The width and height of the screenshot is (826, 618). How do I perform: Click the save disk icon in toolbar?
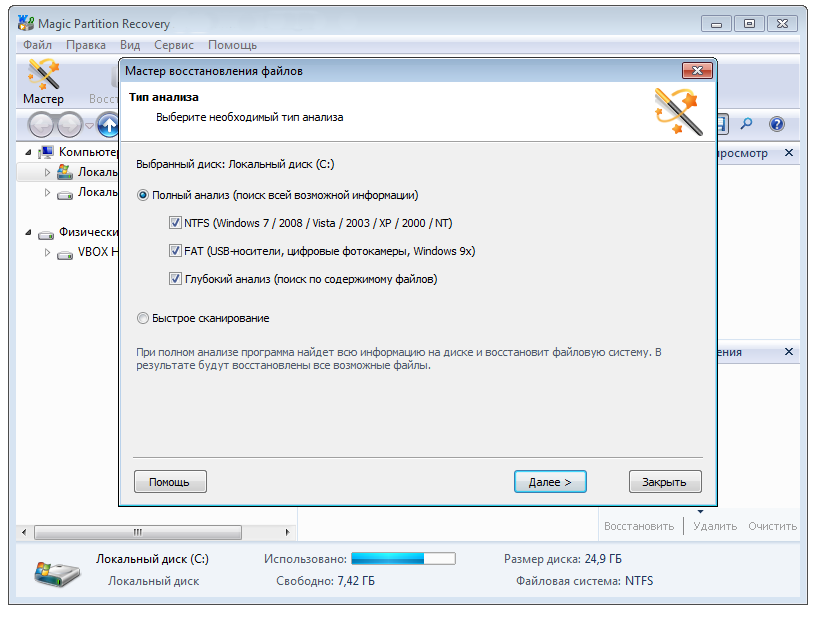tap(722, 124)
